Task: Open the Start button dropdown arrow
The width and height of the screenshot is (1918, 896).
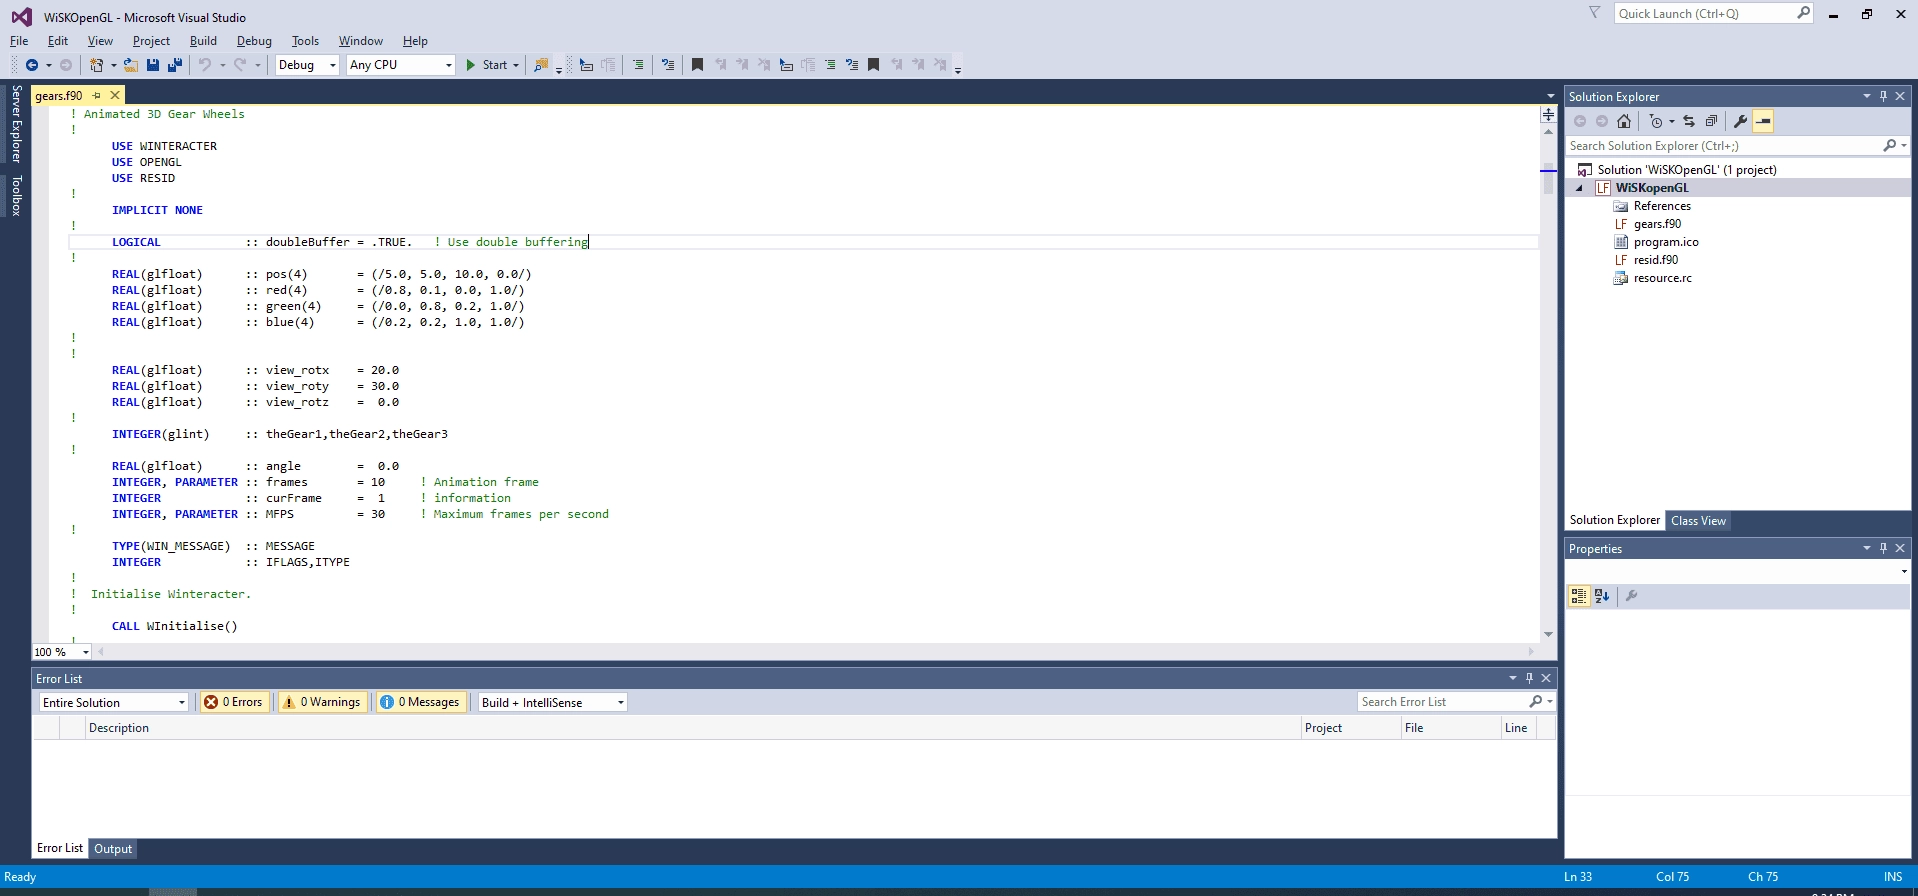Action: pos(516,65)
